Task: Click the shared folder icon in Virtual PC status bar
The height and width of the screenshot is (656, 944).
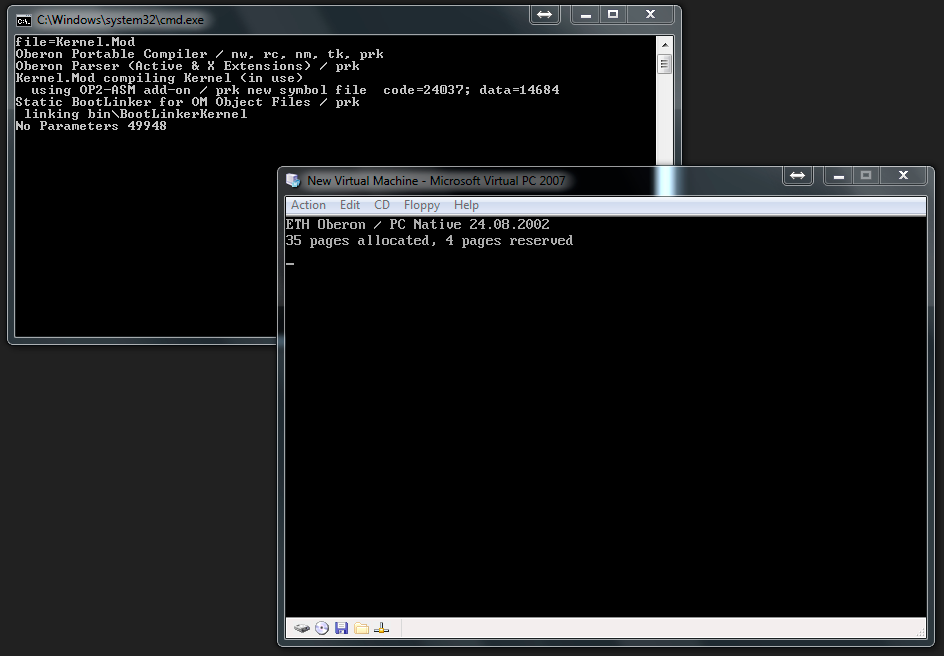Action: click(x=361, y=628)
